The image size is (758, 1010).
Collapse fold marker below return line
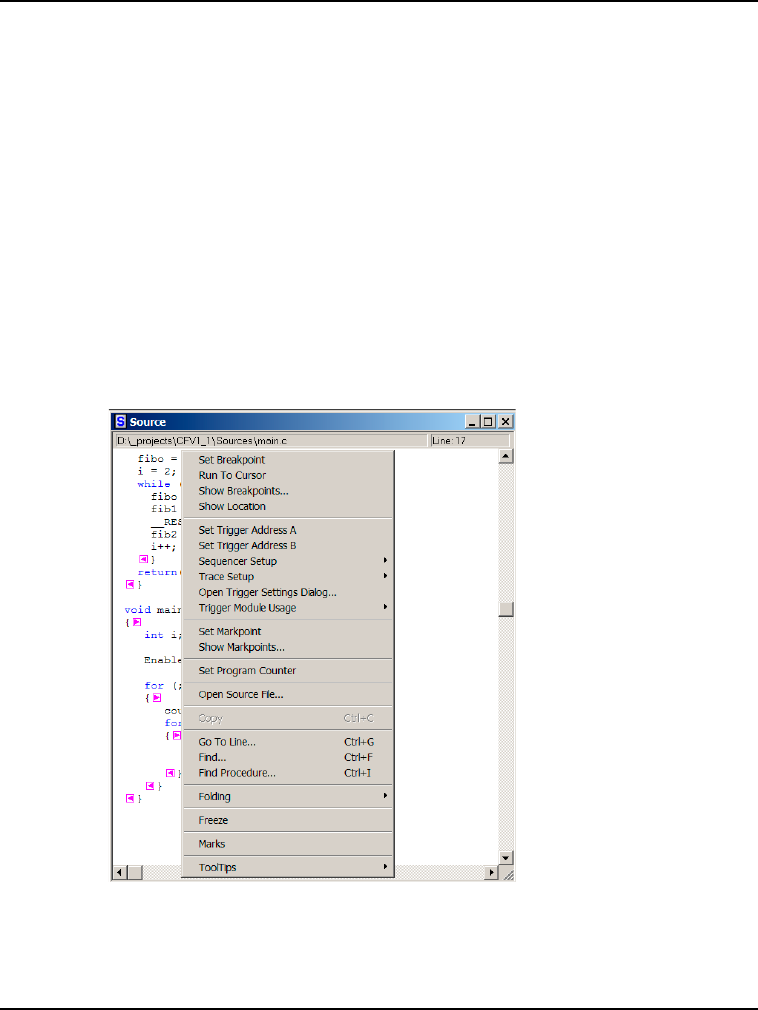(130, 584)
